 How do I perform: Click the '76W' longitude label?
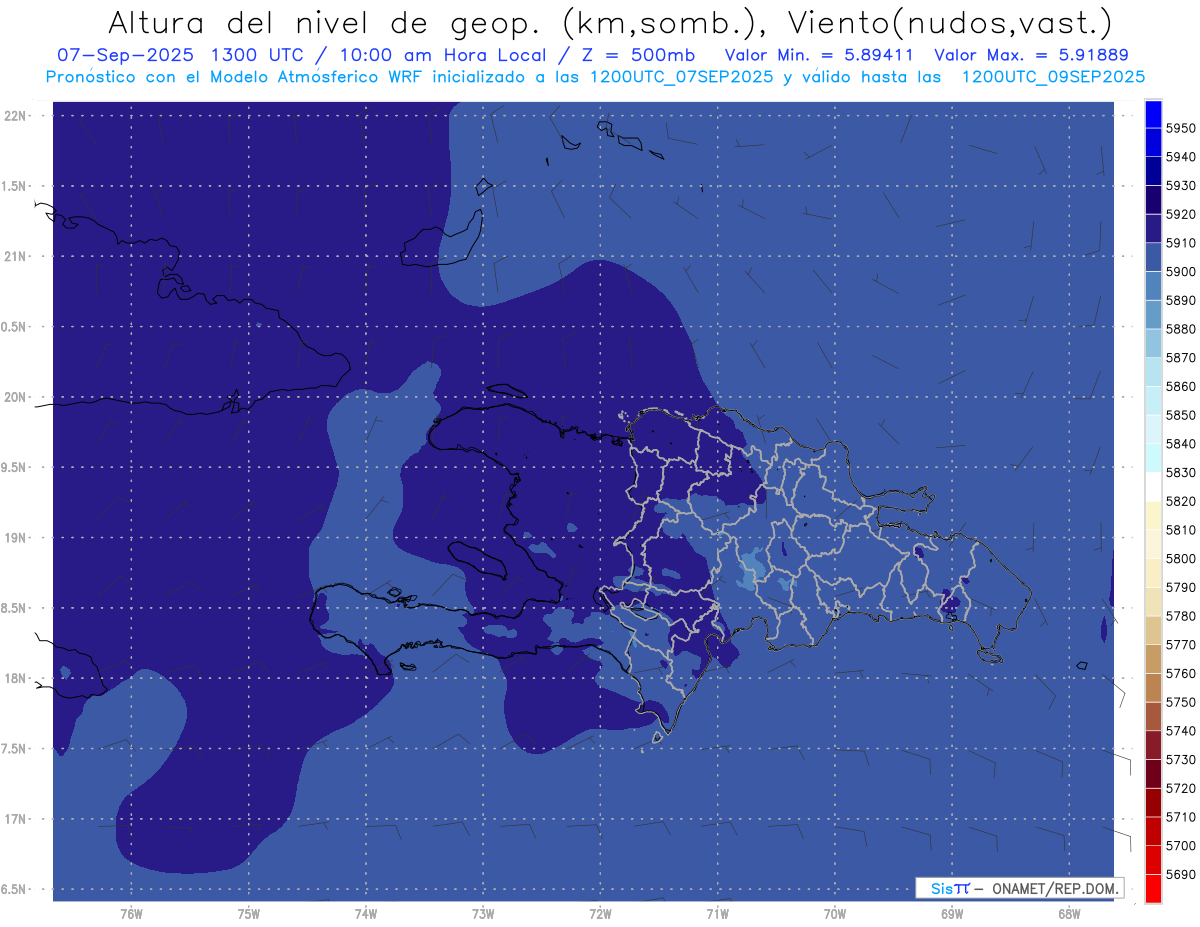click(x=131, y=913)
